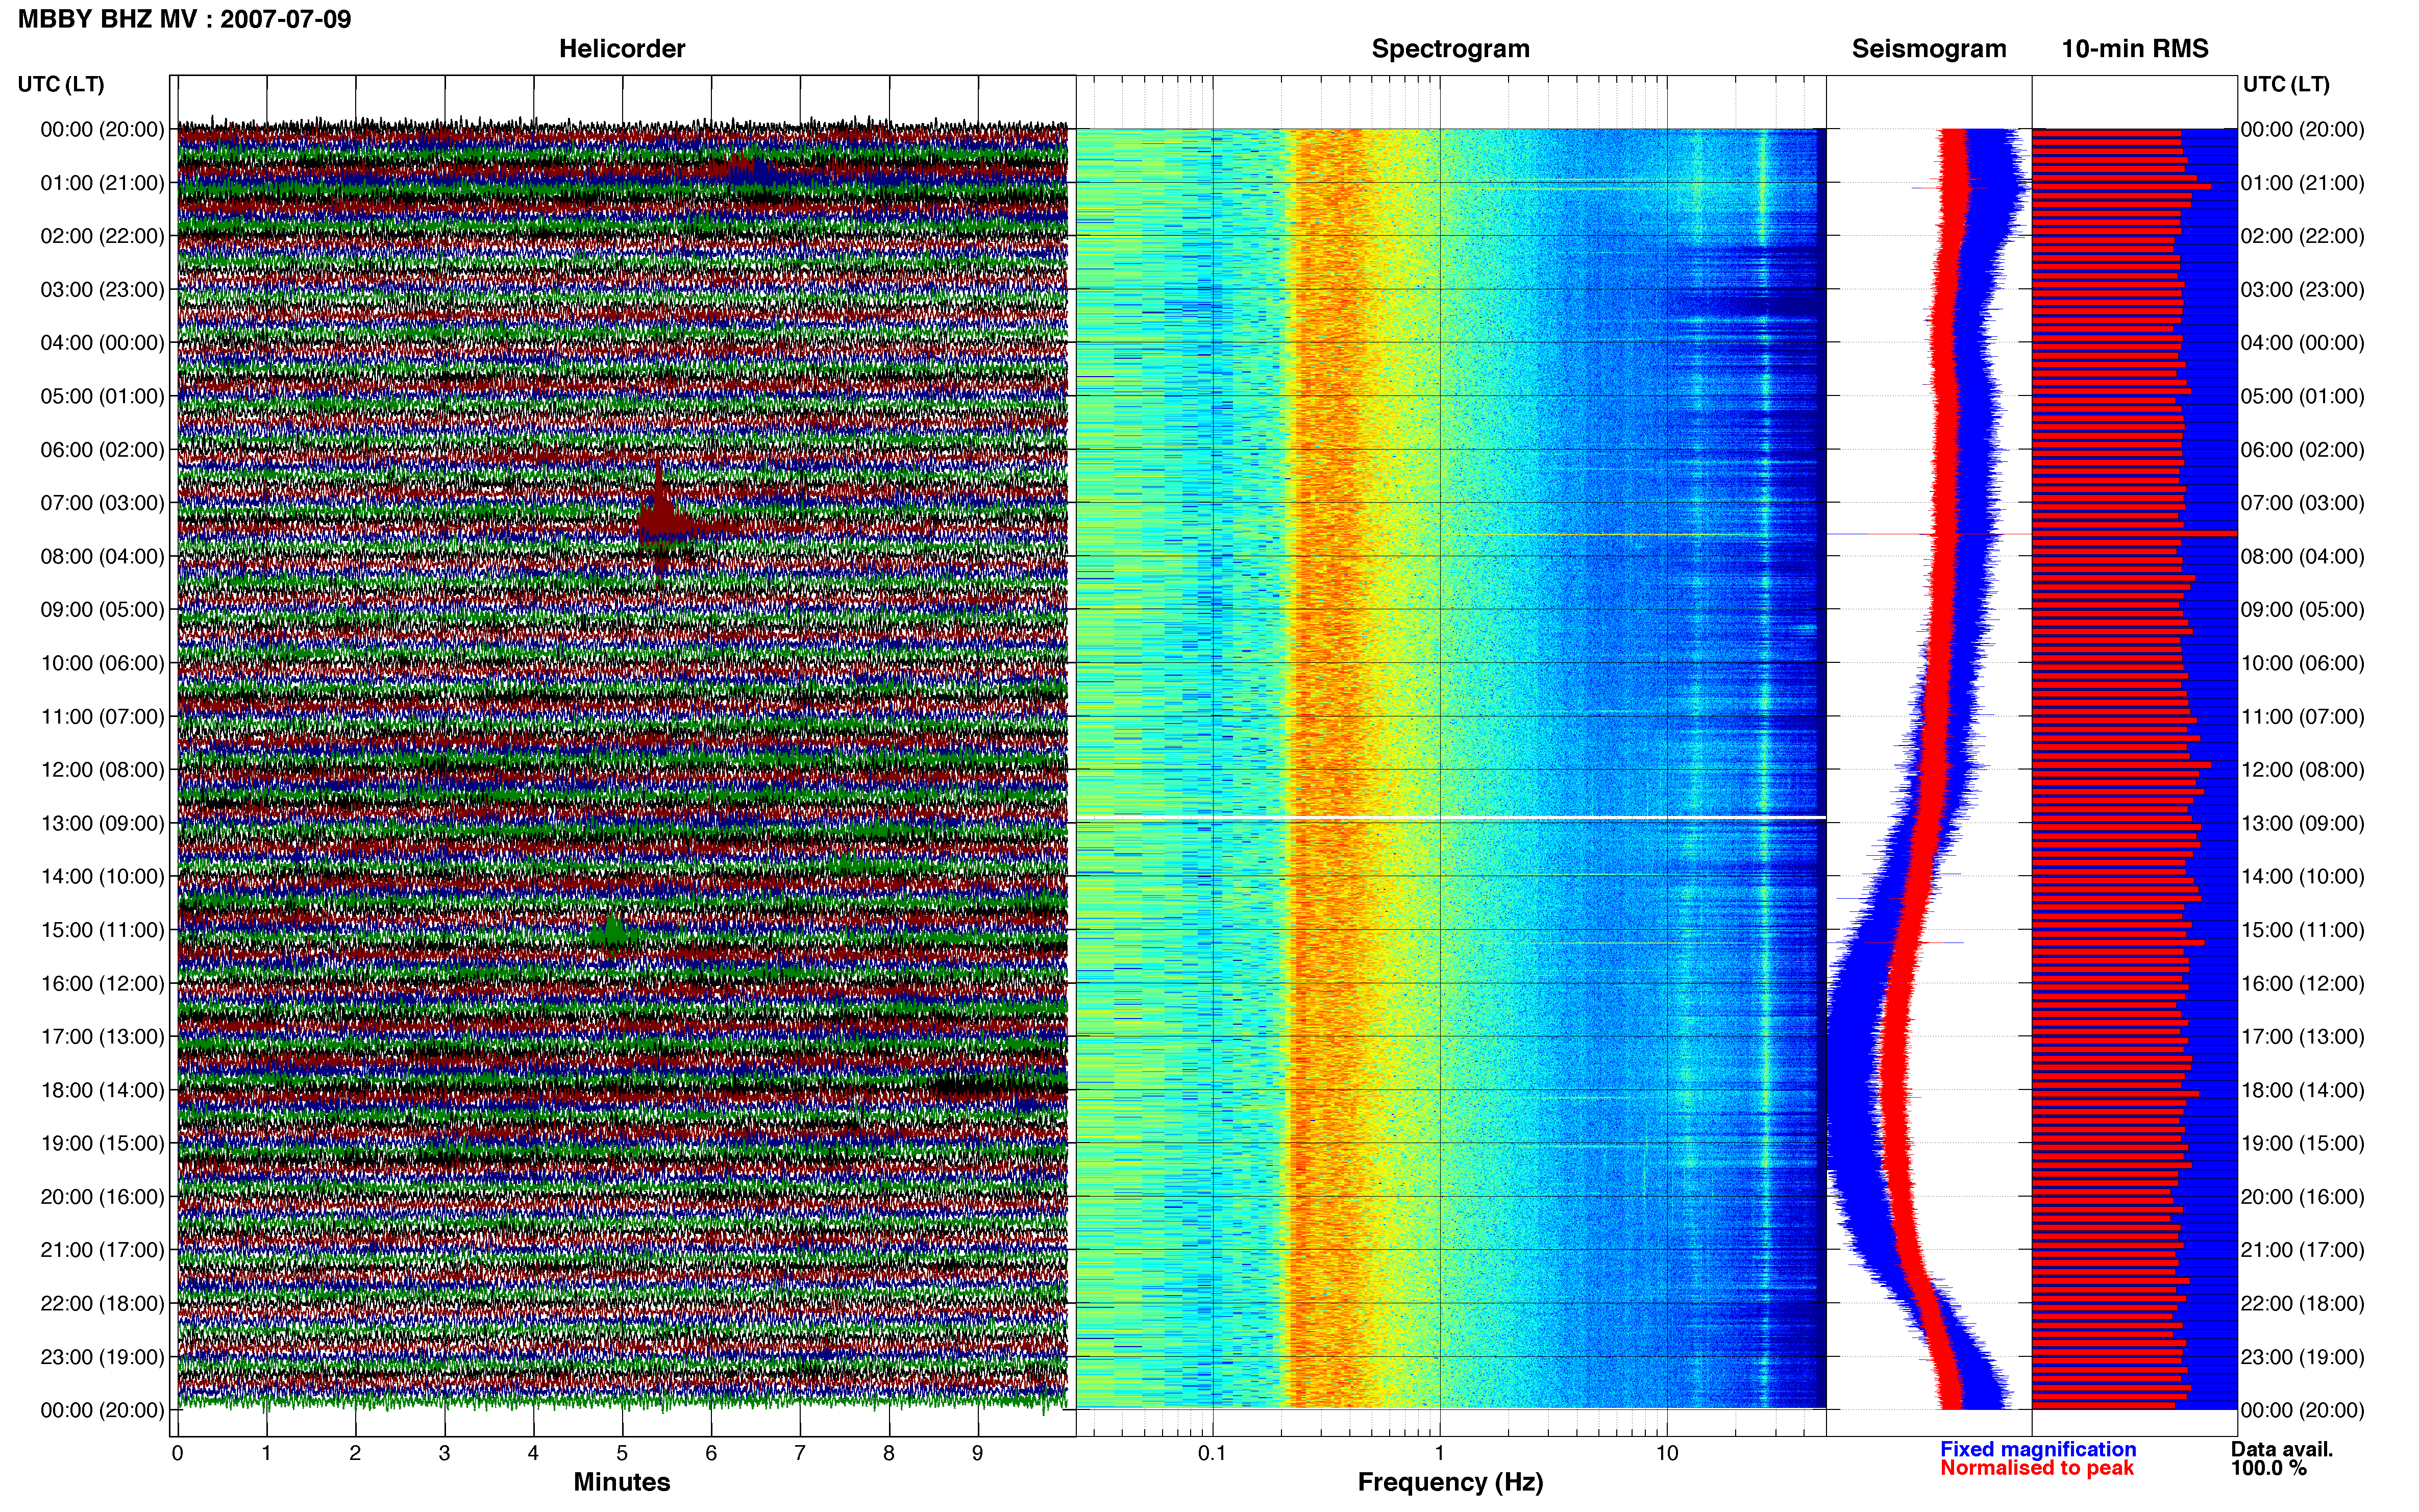Click the plot title 'MBBY BHZ MV : 2007-07-09'
The height and width of the screenshot is (1512, 2419).
(x=184, y=19)
